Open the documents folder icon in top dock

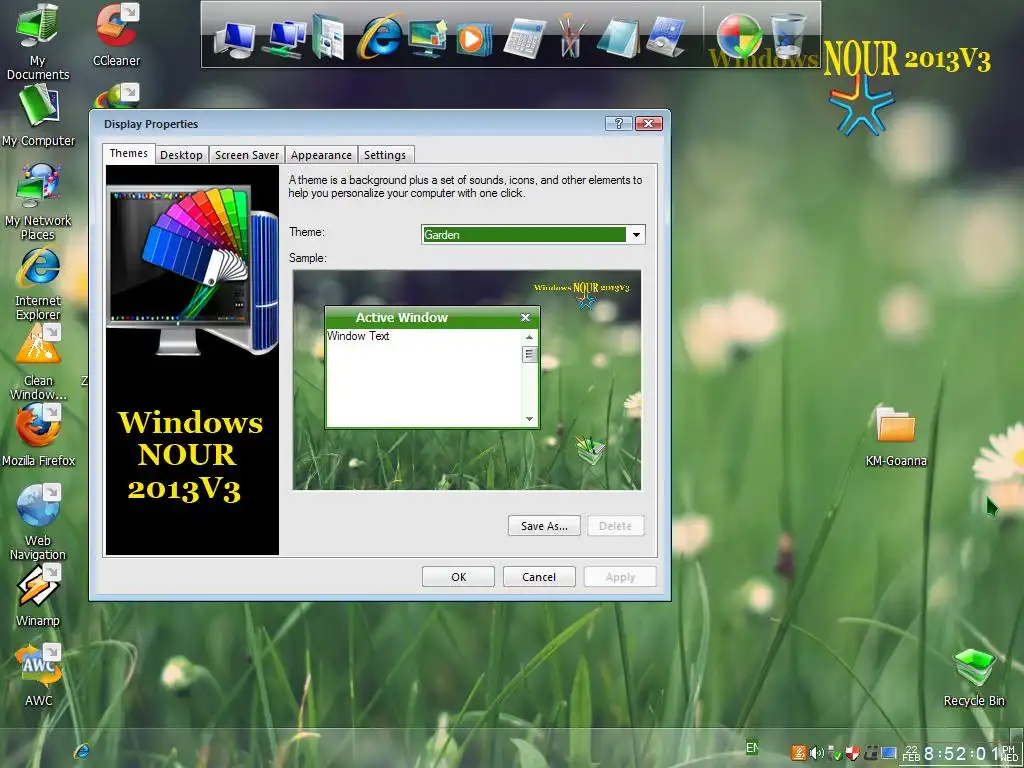click(328, 37)
